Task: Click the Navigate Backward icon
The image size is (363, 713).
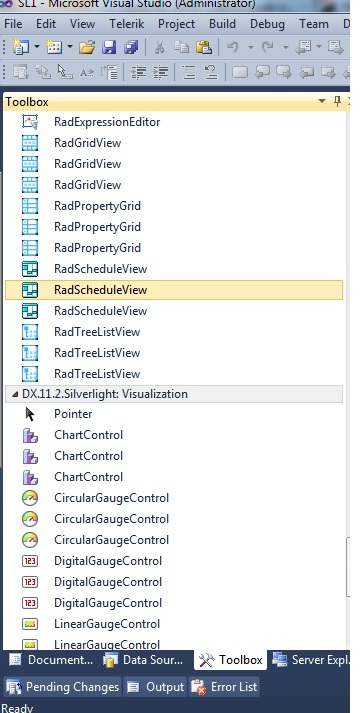Action: (303, 47)
